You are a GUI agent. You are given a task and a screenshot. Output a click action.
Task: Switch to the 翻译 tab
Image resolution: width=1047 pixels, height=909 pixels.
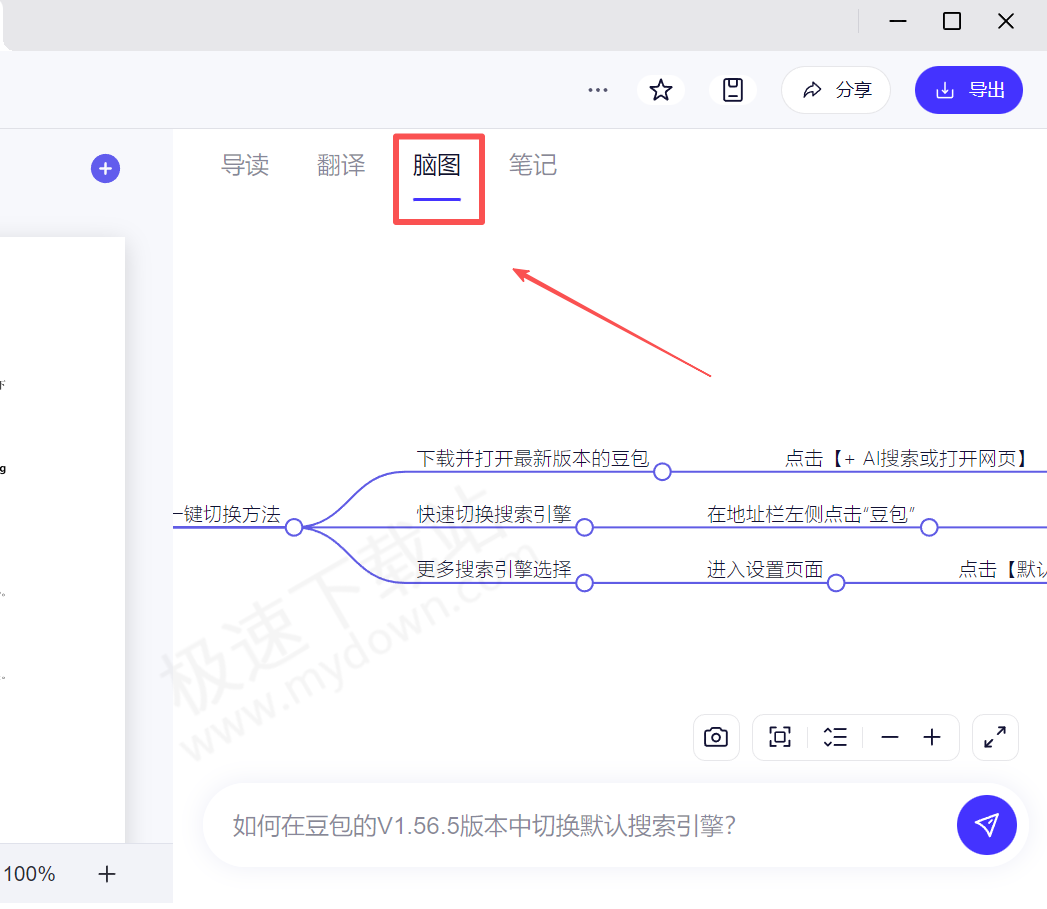click(341, 165)
